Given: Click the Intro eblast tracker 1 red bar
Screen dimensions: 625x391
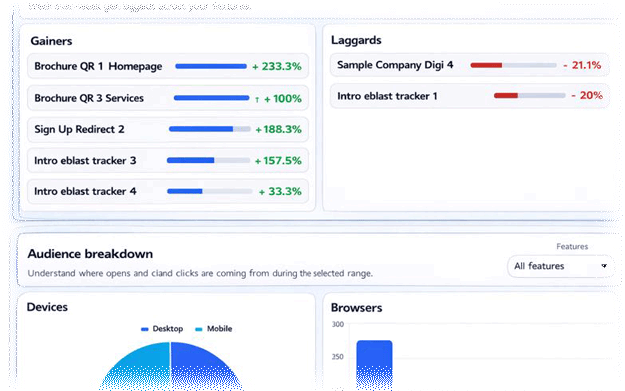Looking at the screenshot, I should [505, 96].
